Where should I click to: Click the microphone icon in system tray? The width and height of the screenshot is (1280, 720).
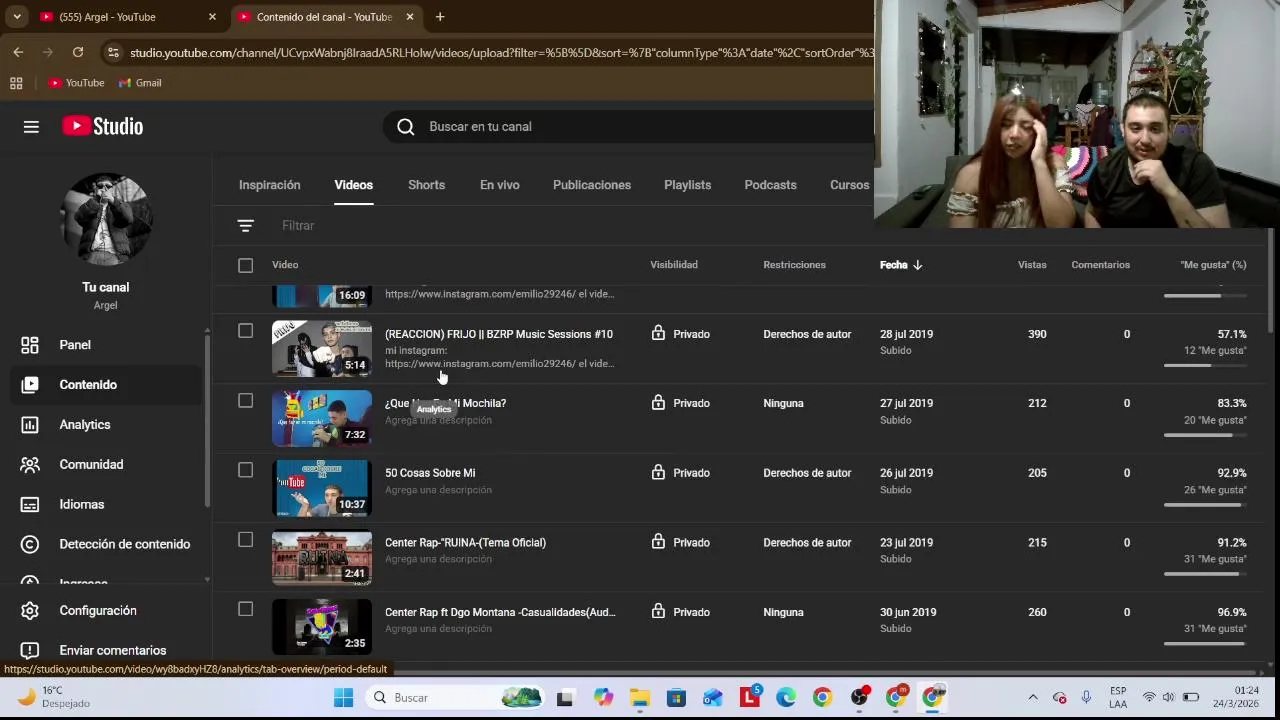pos(1086,698)
